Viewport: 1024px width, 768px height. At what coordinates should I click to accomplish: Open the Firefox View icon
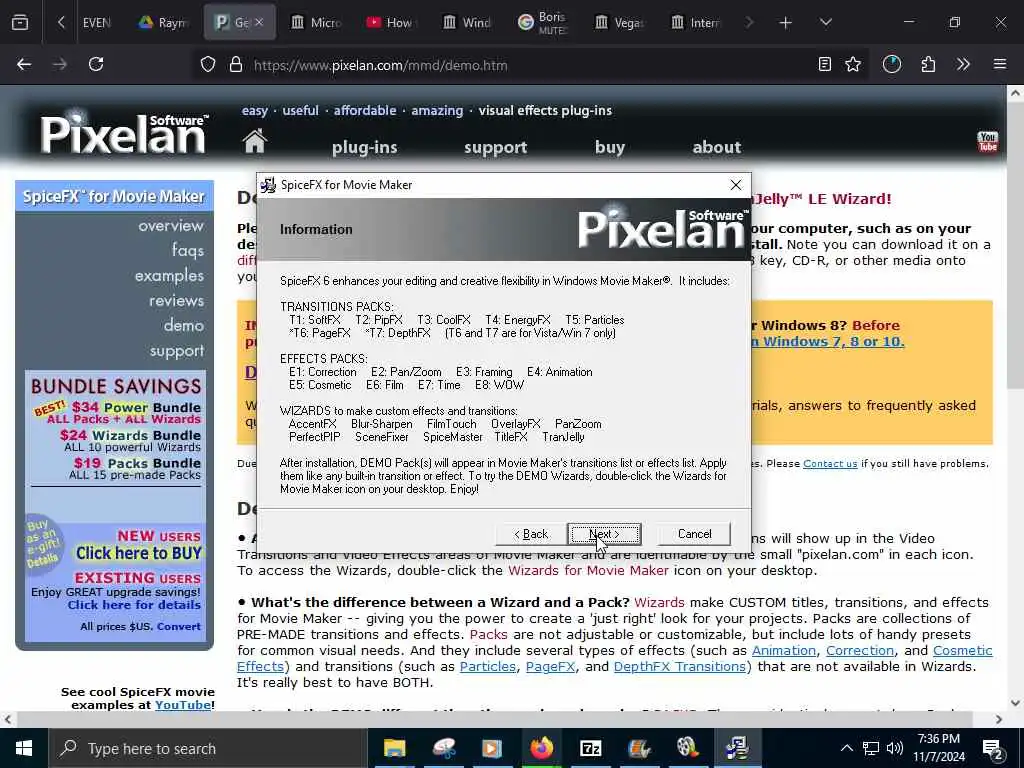(20, 23)
